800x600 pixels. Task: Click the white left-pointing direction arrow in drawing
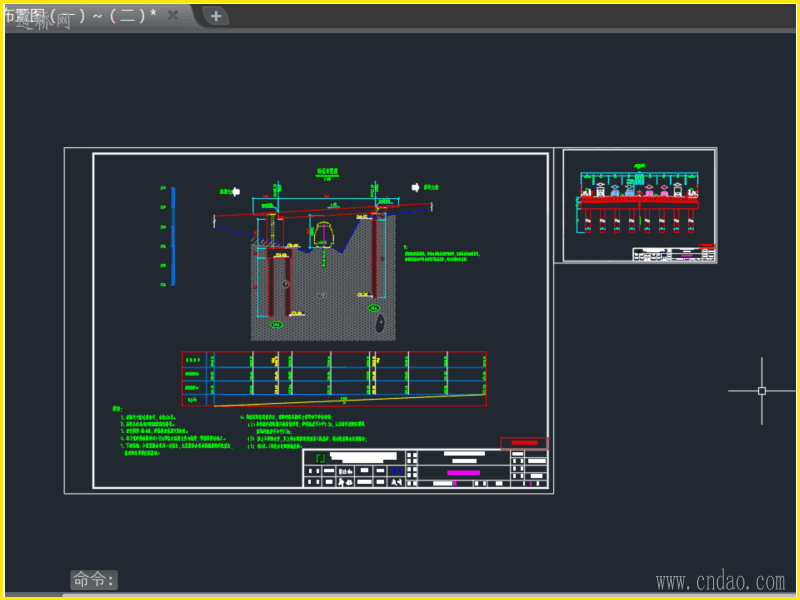(237, 190)
